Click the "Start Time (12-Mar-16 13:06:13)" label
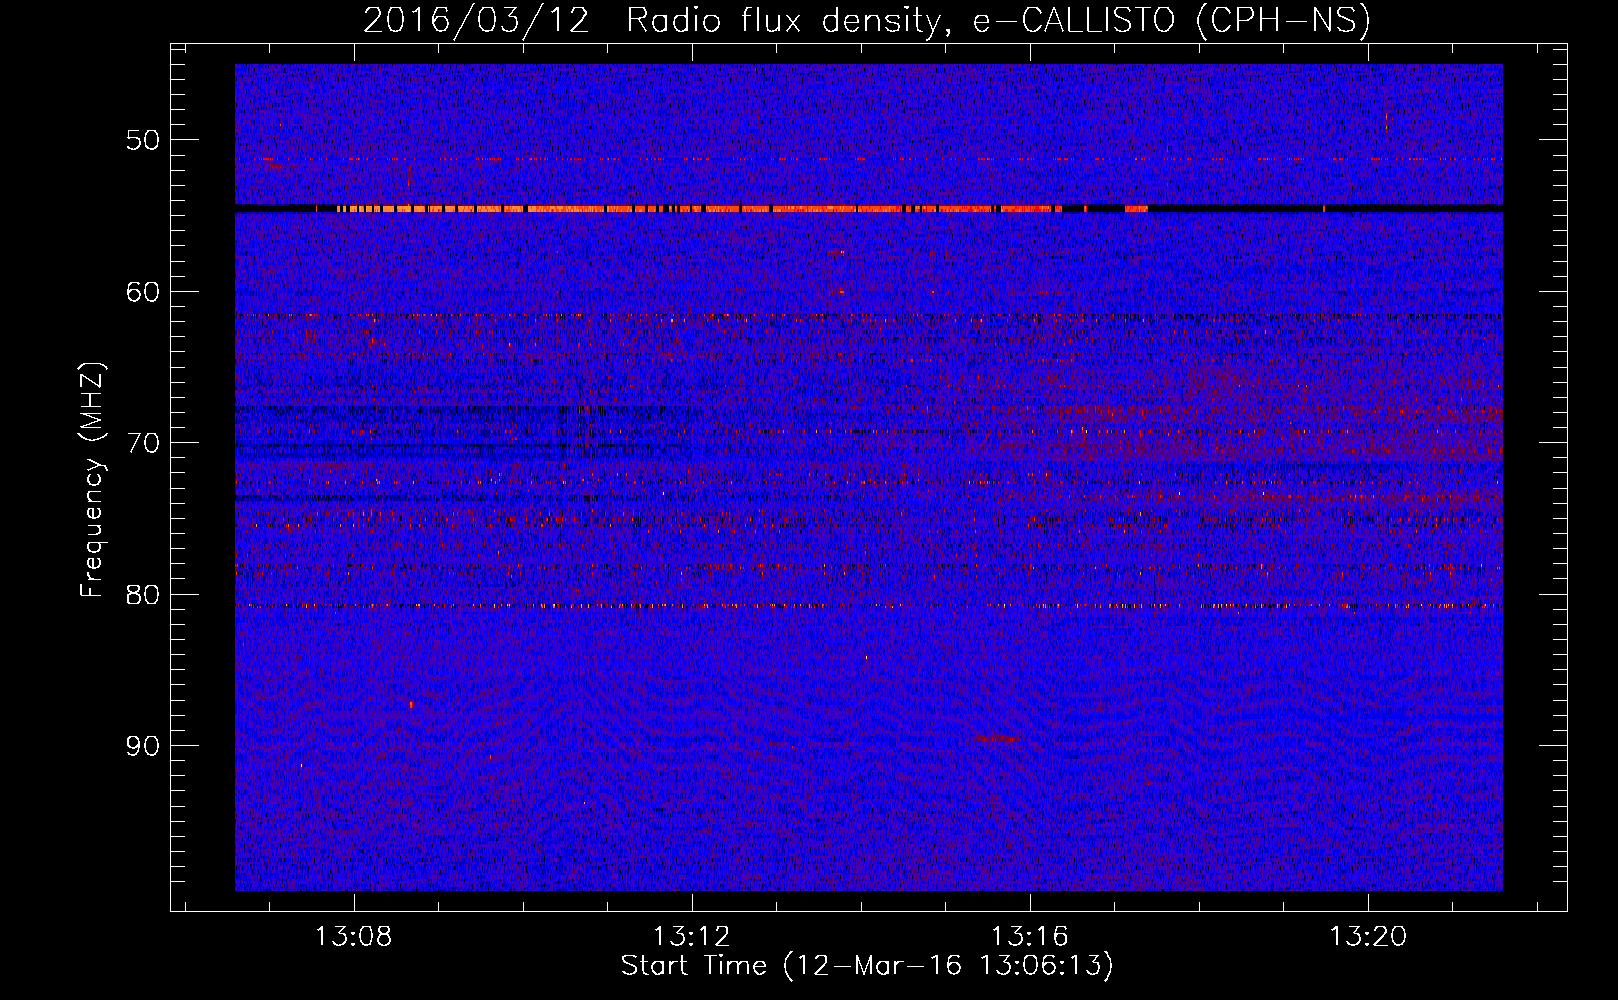Screen dimensions: 1618x1000 click(x=866, y=966)
